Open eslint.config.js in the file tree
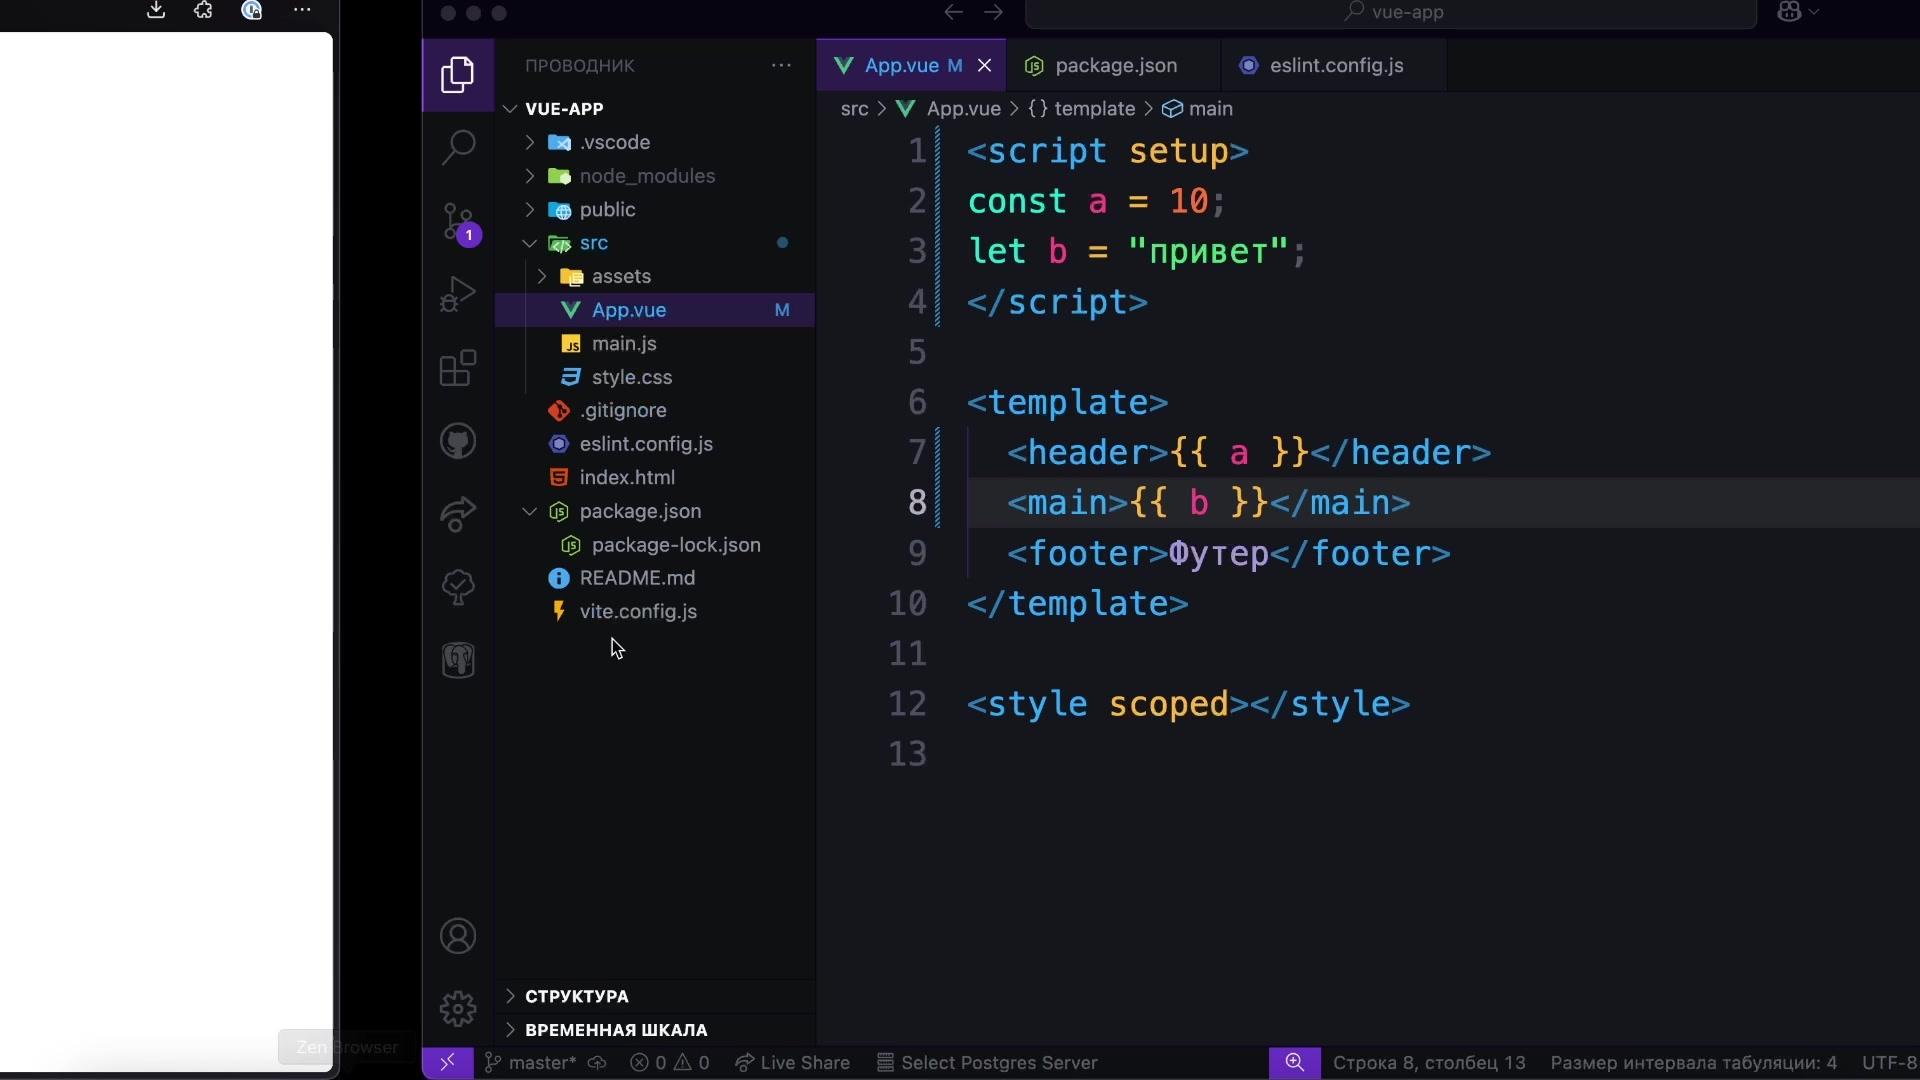Image resolution: width=1920 pixels, height=1080 pixels. click(x=655, y=444)
